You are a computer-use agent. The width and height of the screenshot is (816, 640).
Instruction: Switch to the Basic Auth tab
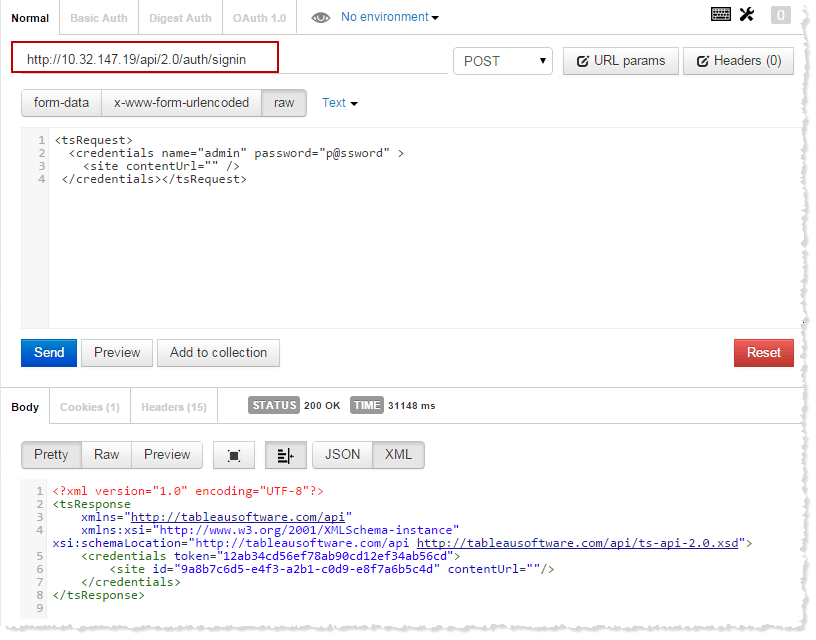tap(98, 17)
